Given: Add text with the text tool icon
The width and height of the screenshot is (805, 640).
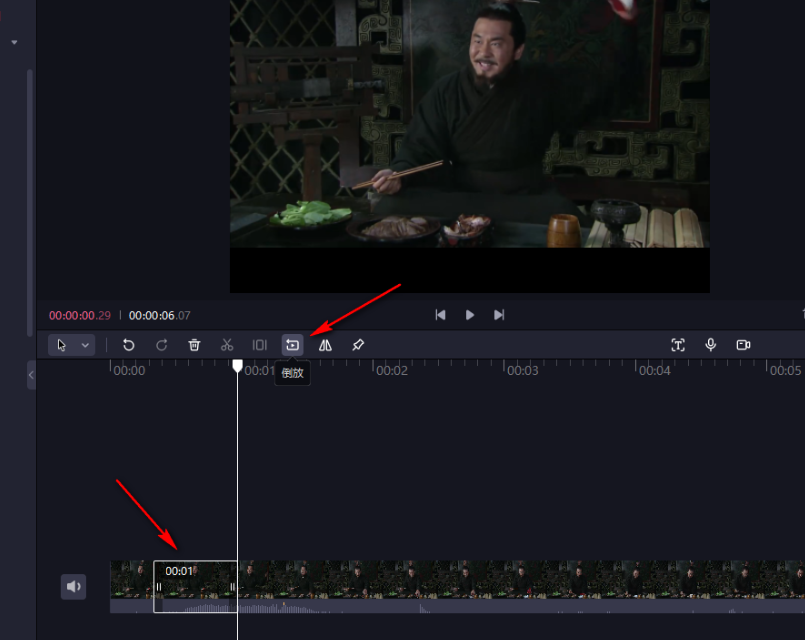Looking at the screenshot, I should (x=678, y=345).
